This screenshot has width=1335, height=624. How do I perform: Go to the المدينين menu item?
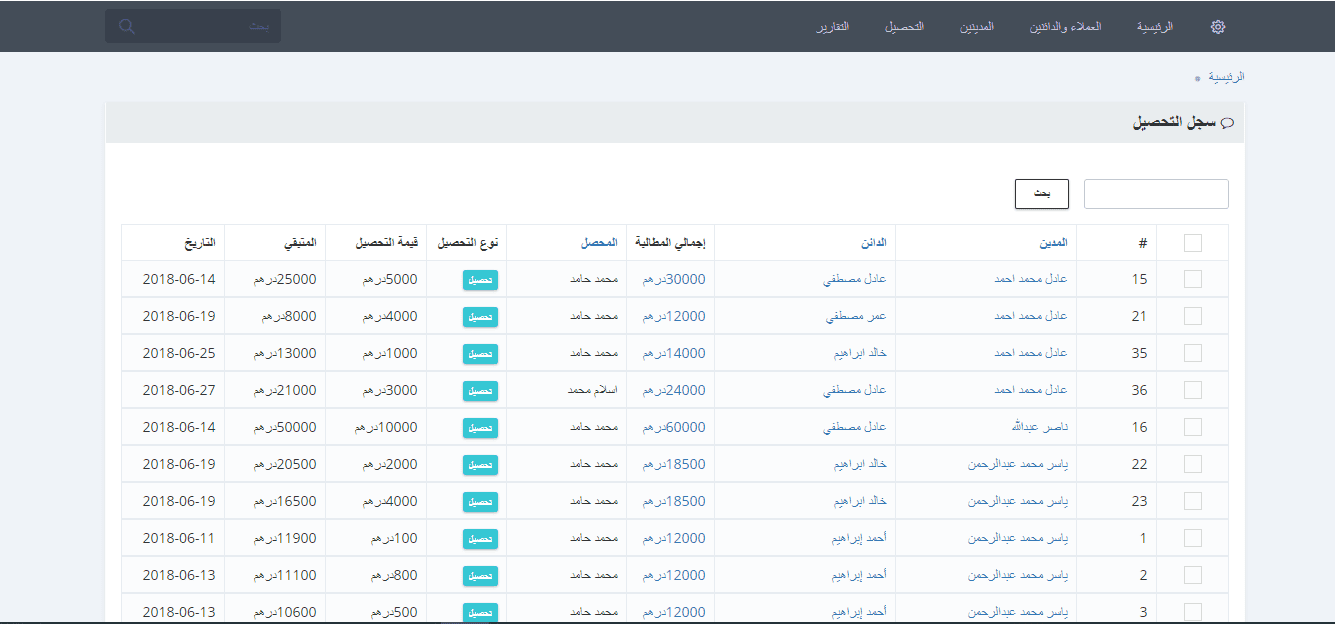tap(976, 27)
